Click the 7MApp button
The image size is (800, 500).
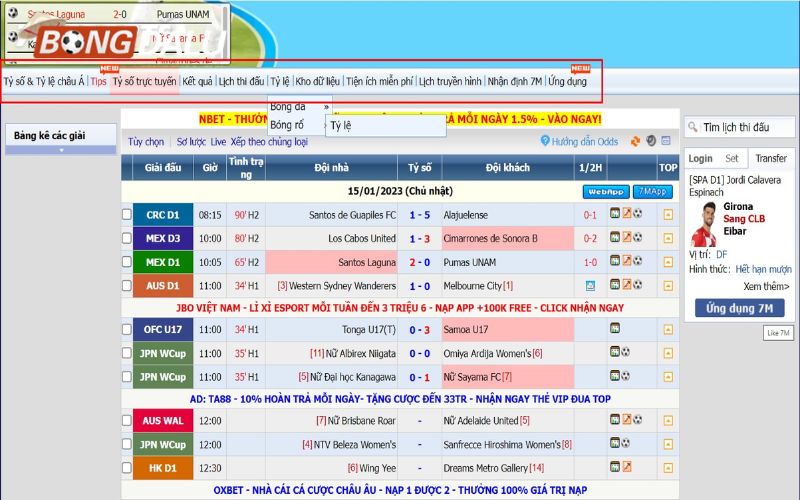[653, 192]
